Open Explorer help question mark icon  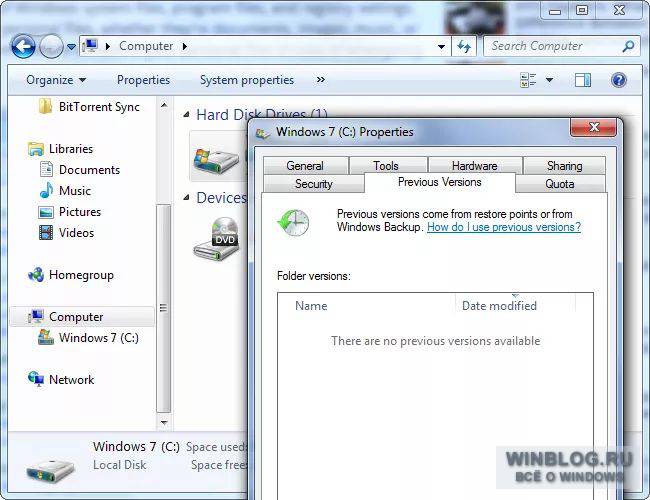coord(618,80)
